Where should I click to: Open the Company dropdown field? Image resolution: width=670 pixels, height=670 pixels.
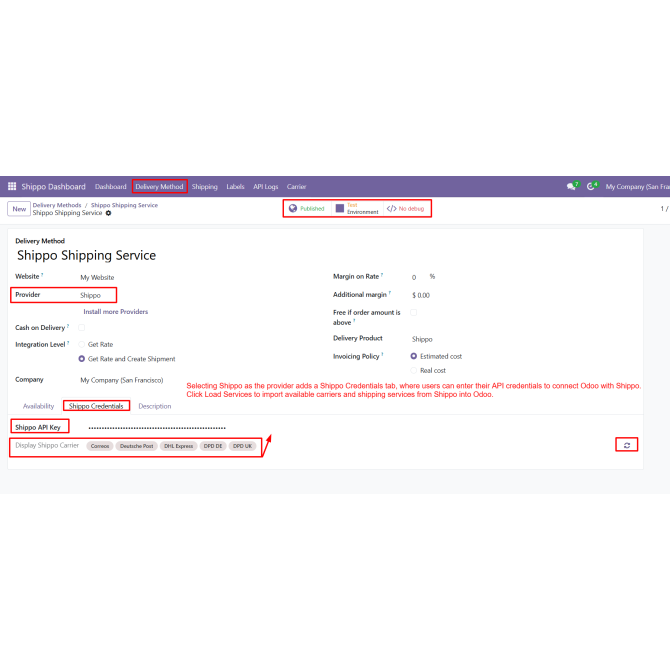(121, 380)
